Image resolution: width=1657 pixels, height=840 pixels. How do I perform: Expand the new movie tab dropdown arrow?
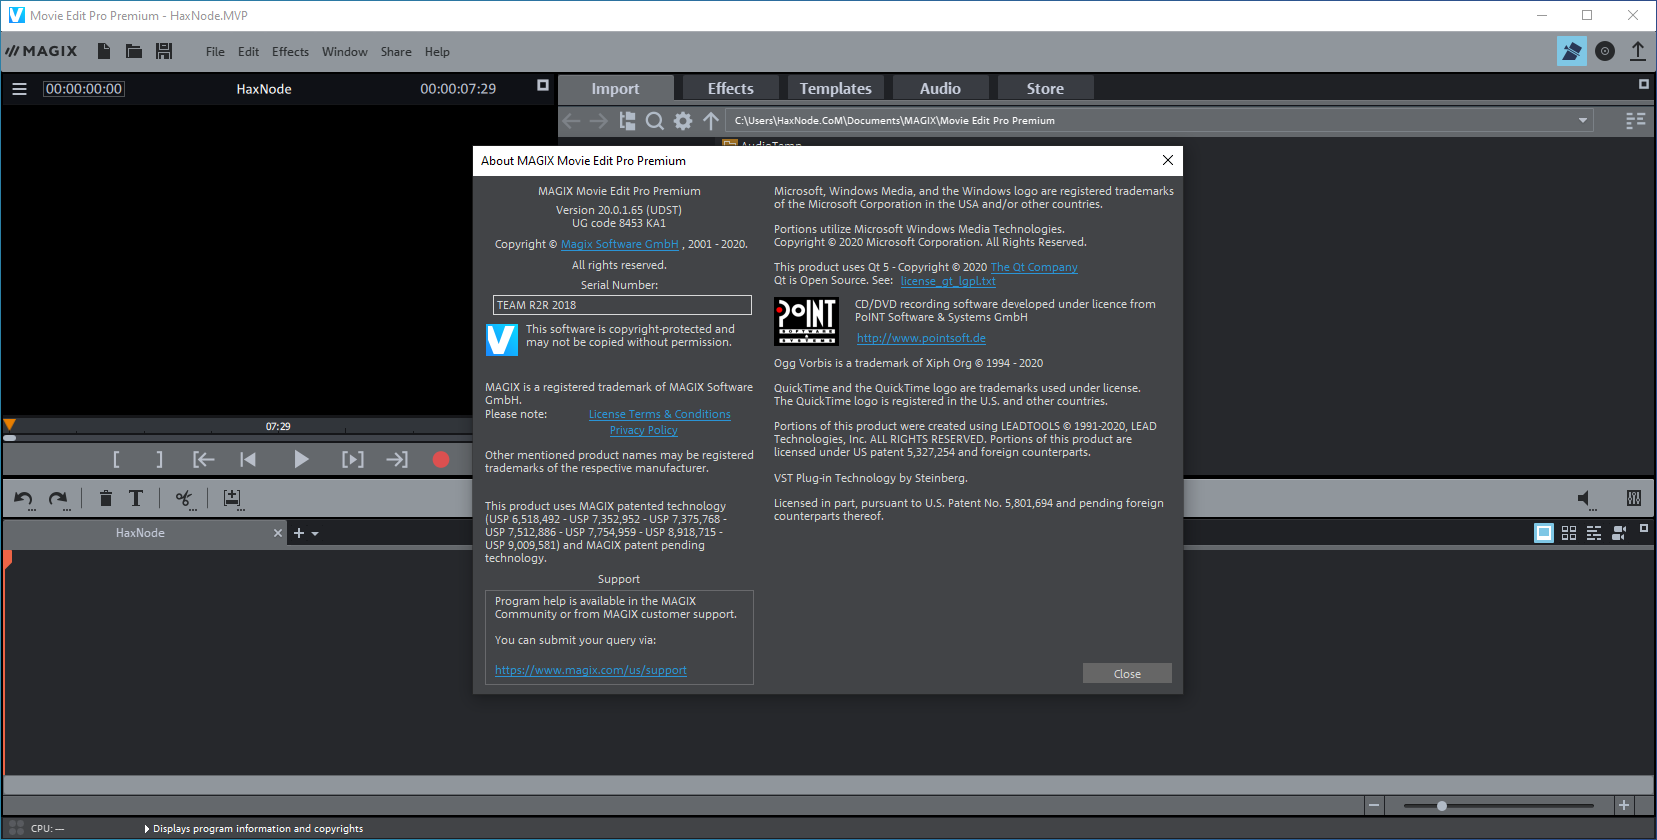pyautogui.click(x=315, y=534)
